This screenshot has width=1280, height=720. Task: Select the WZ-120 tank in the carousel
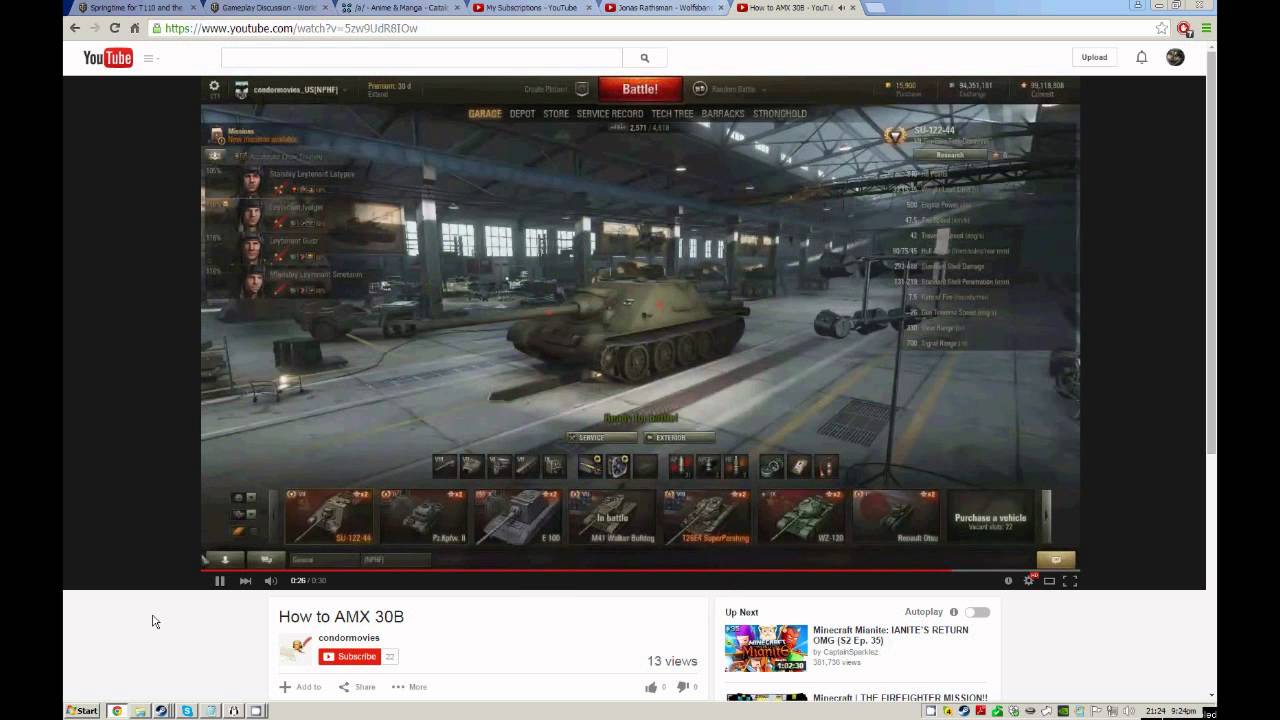(x=801, y=516)
